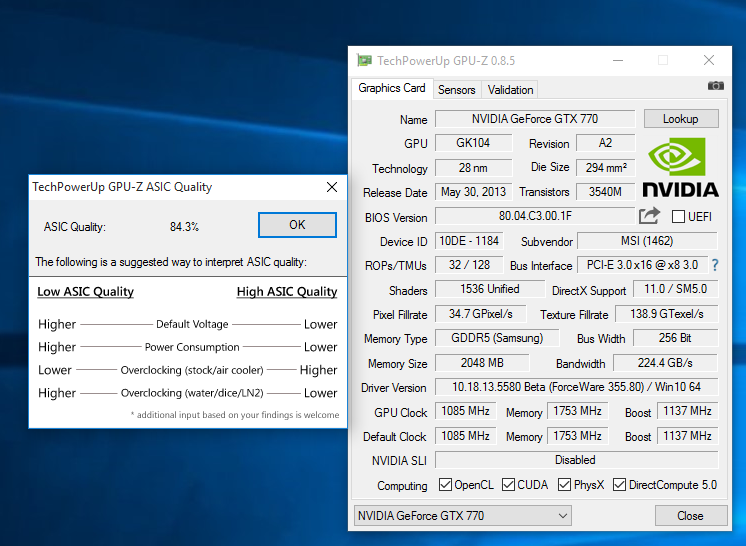Click the GPU Clock row Memory field 1753 MHz
Image resolution: width=746 pixels, height=546 pixels.
(x=578, y=411)
